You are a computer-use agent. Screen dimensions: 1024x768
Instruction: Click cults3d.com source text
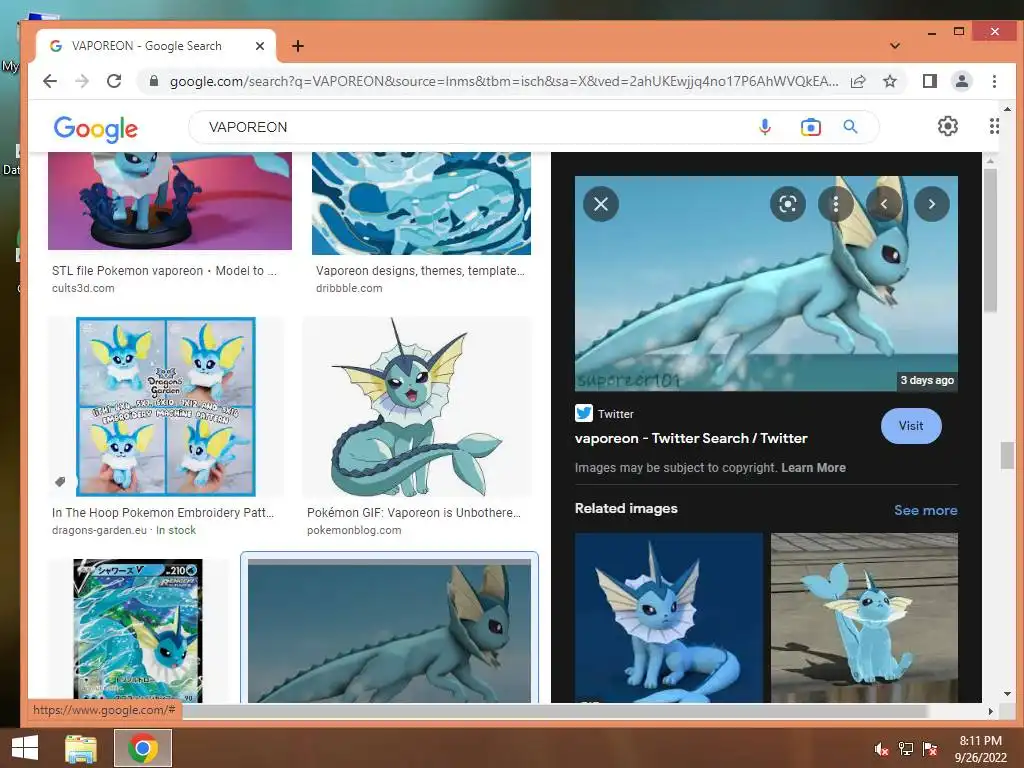[83, 288]
